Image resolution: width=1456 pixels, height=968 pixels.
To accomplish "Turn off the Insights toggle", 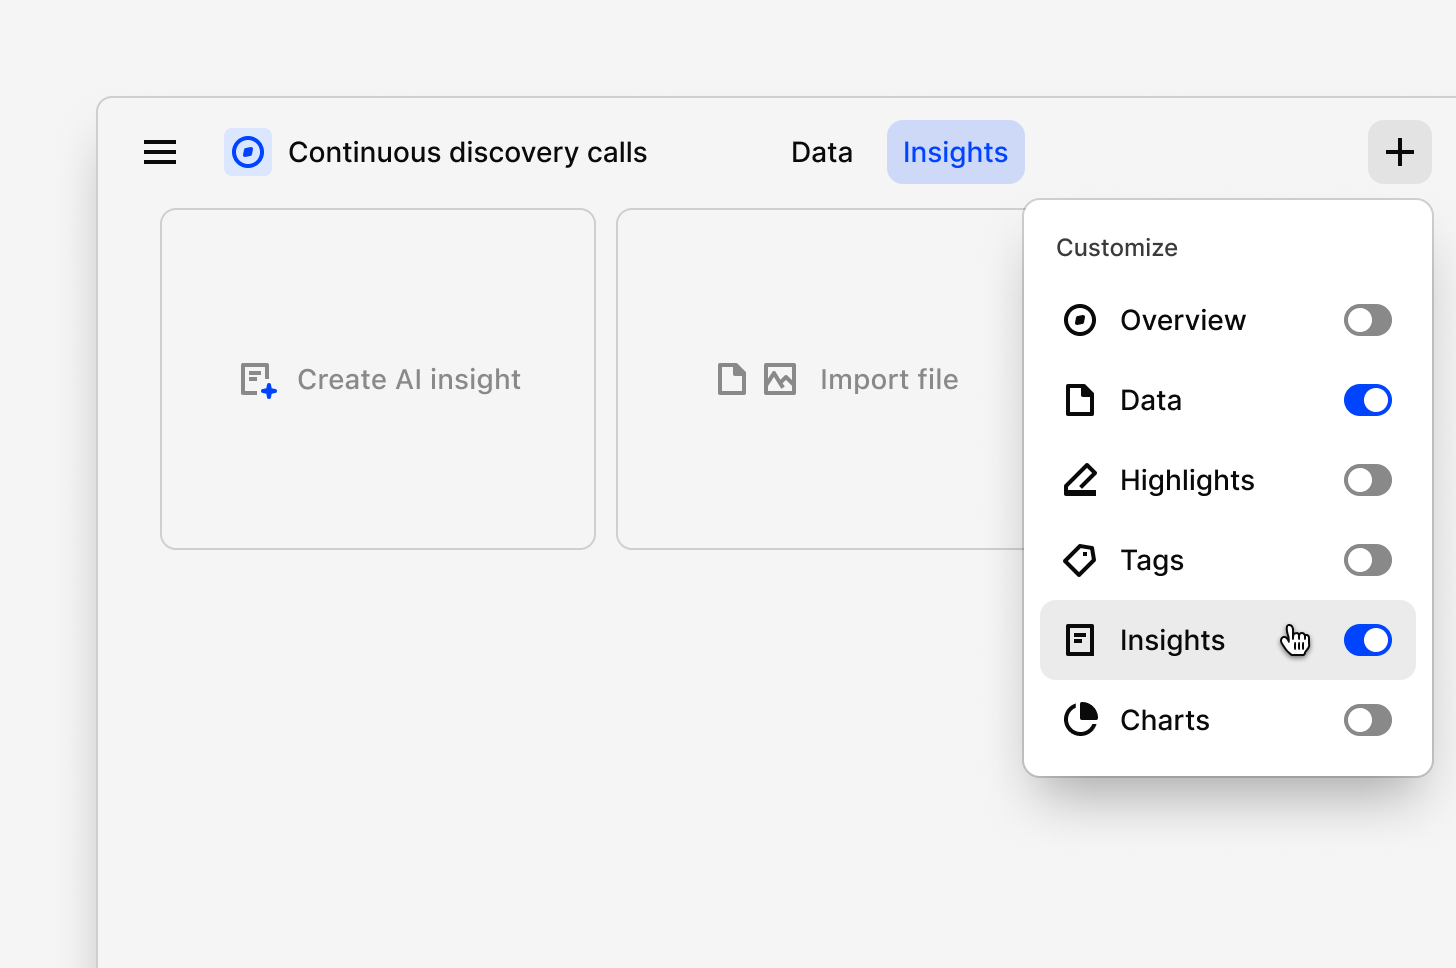I will tap(1367, 640).
